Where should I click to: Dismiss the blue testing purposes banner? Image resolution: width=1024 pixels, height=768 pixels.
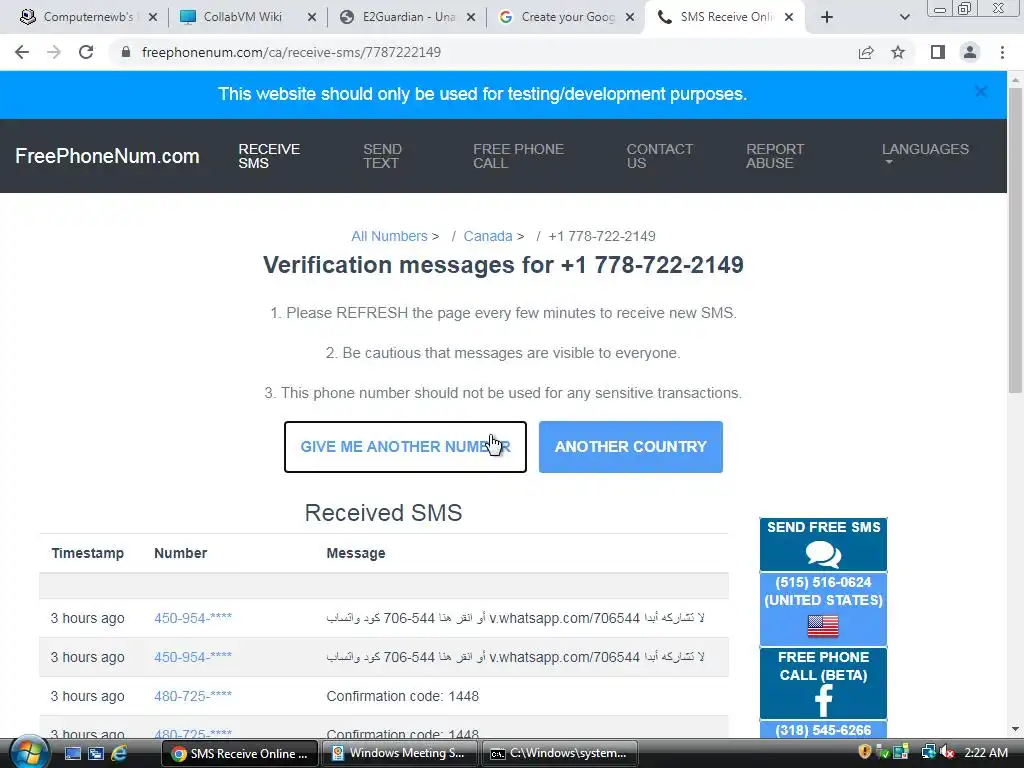(981, 92)
